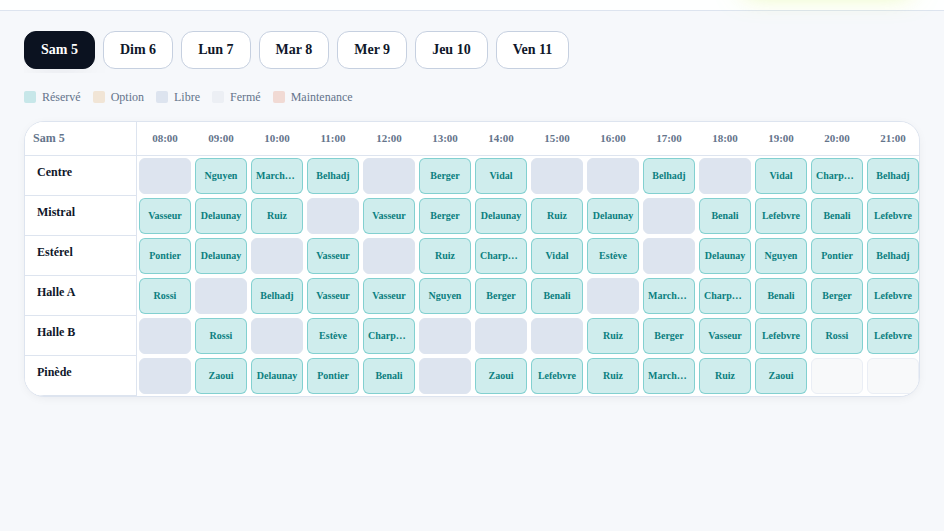
Task: Open Ruiz booking on Halle B at 16:00
Action: click(613, 336)
